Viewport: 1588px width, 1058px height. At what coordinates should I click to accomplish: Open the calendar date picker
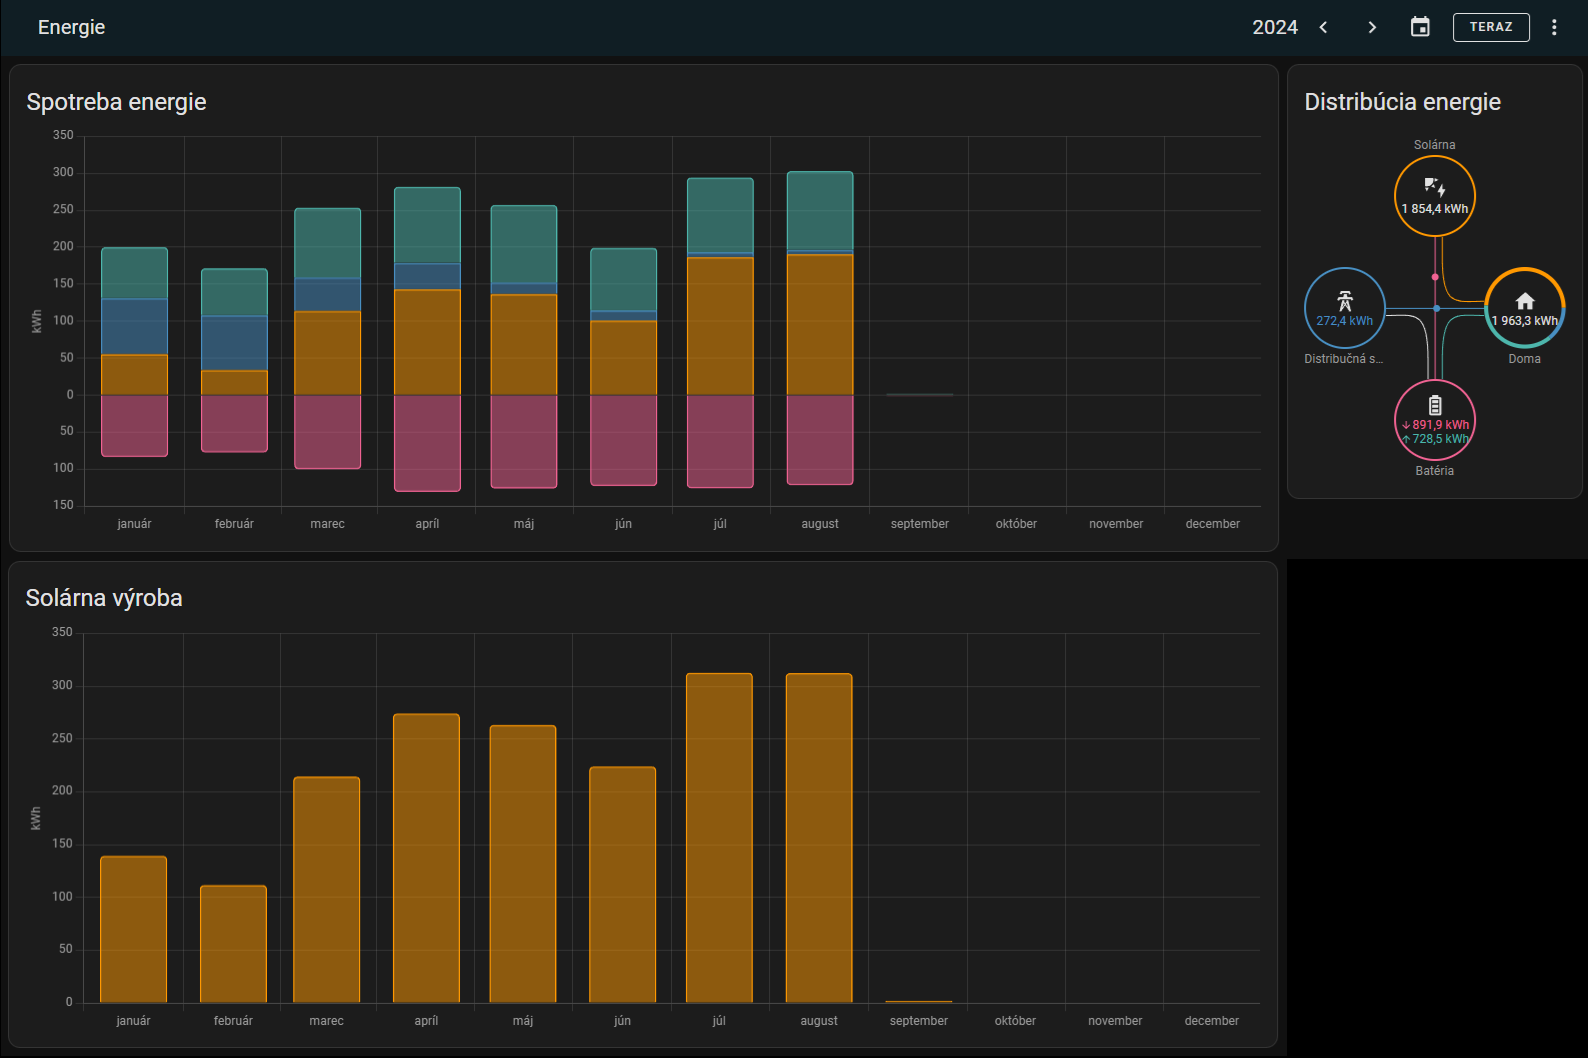(1420, 27)
